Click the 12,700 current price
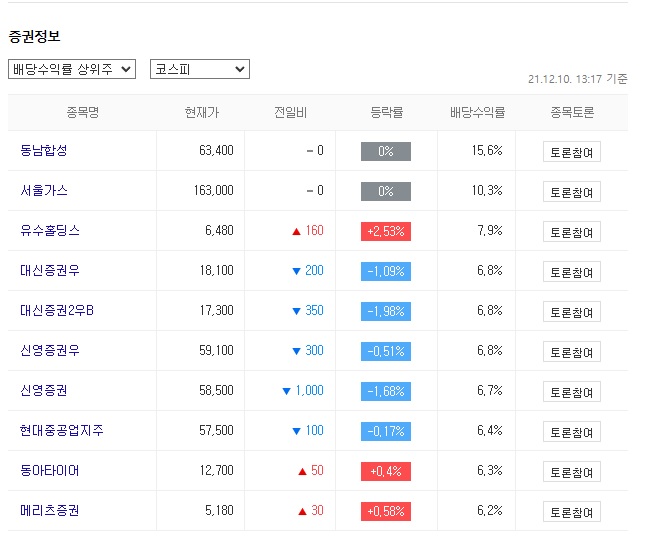This screenshot has height=538, width=647. [x=217, y=471]
